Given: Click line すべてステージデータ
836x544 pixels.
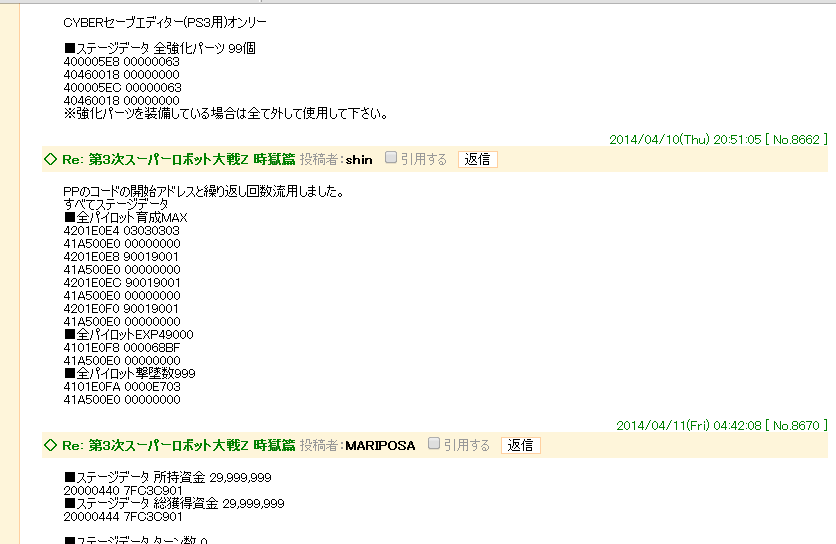Looking at the screenshot, I should (x=116, y=204).
